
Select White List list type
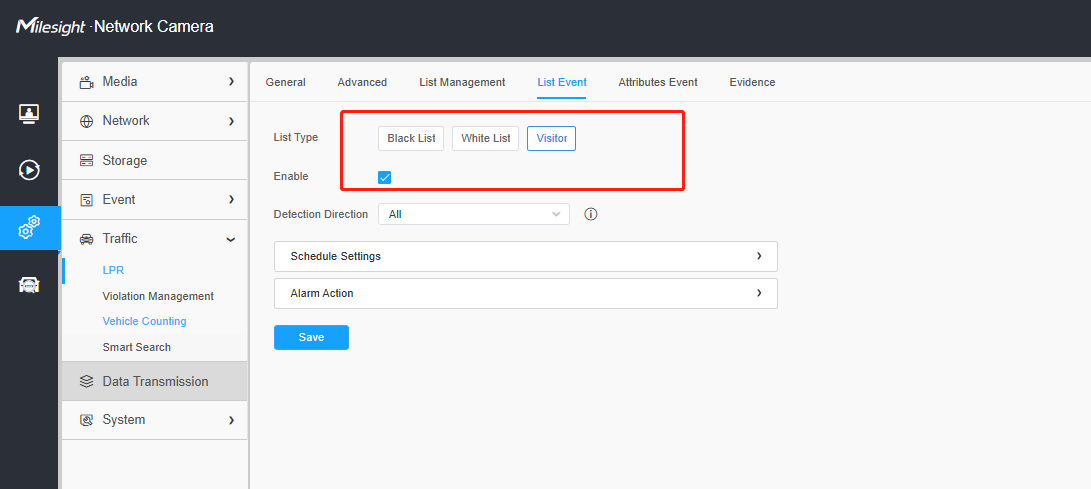[486, 138]
